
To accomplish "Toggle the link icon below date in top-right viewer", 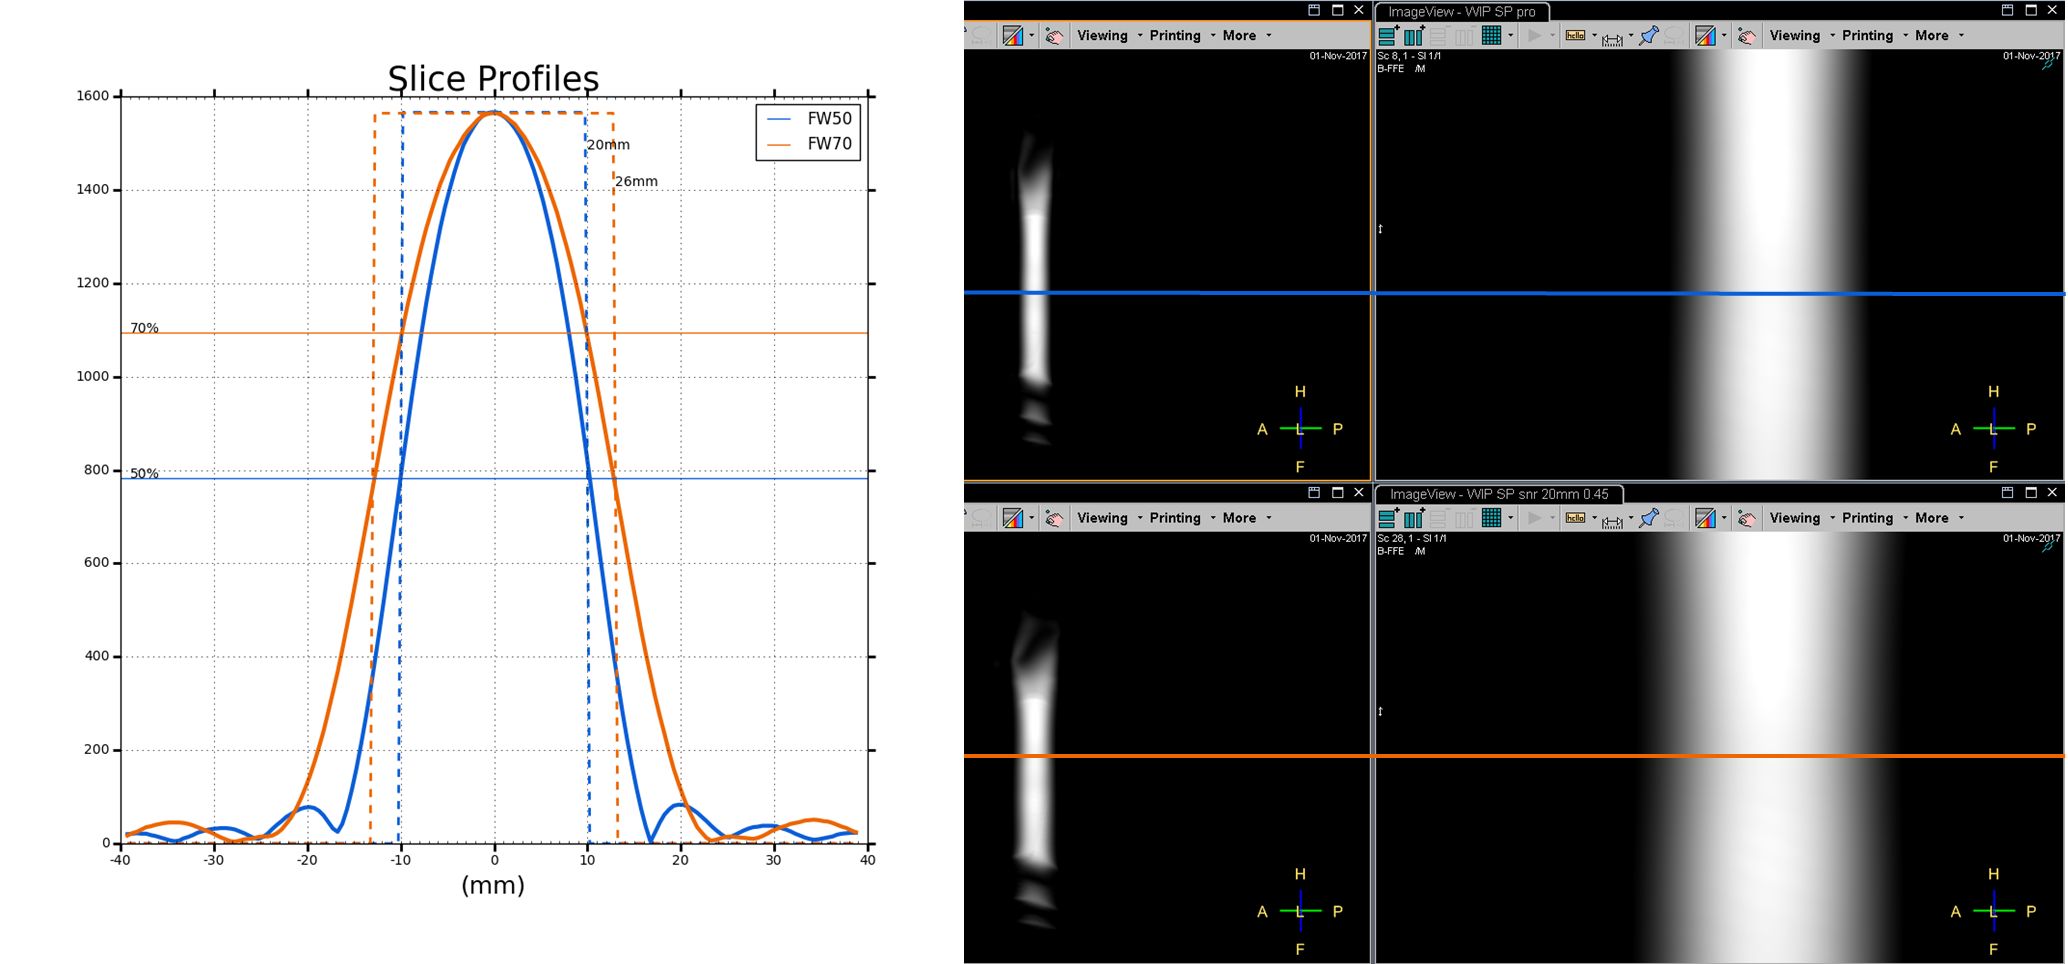I will click(2048, 64).
